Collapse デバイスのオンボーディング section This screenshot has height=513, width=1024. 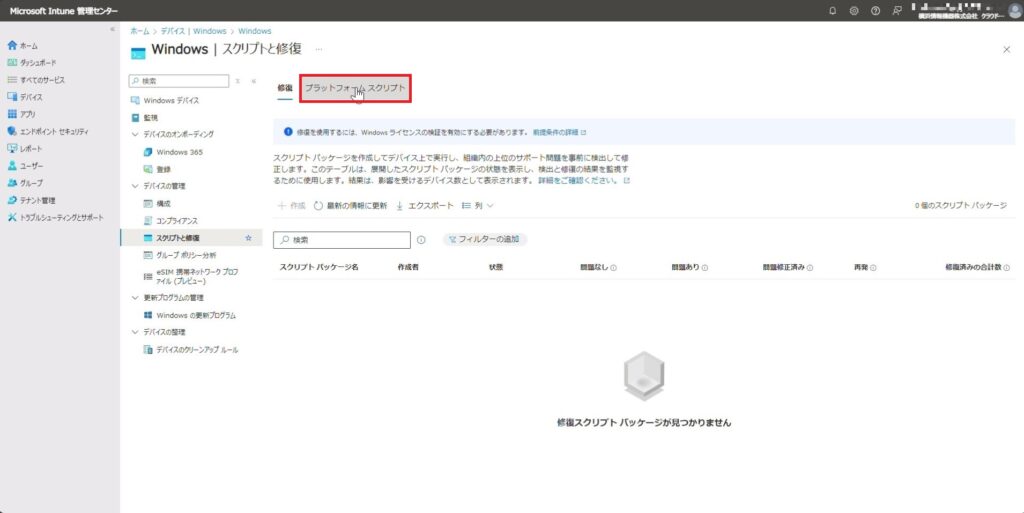(135, 134)
